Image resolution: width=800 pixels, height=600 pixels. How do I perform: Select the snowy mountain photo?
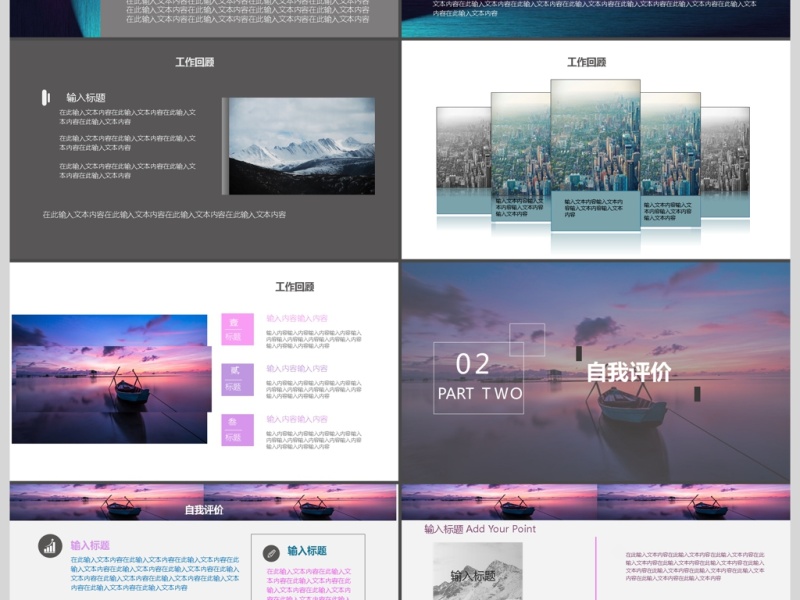click(x=301, y=146)
